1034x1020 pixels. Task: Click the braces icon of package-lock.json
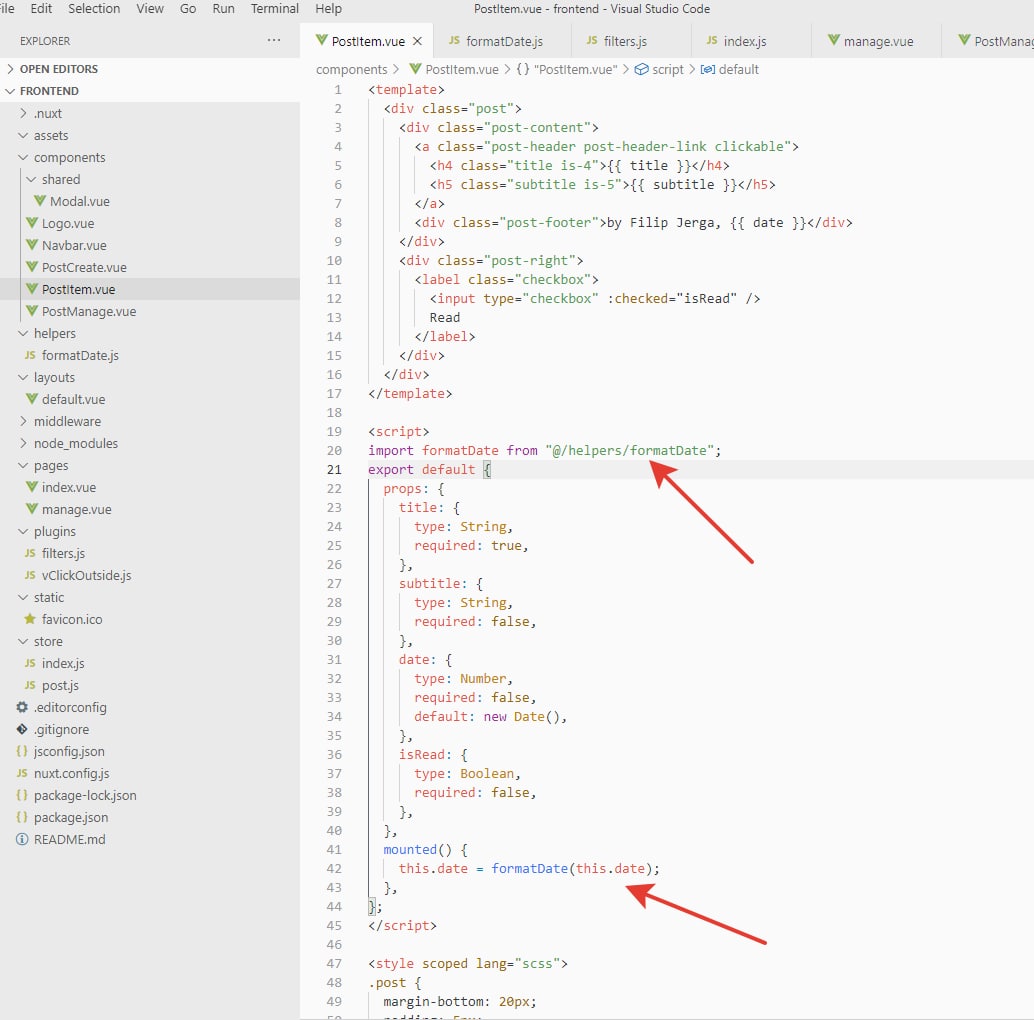click(22, 795)
